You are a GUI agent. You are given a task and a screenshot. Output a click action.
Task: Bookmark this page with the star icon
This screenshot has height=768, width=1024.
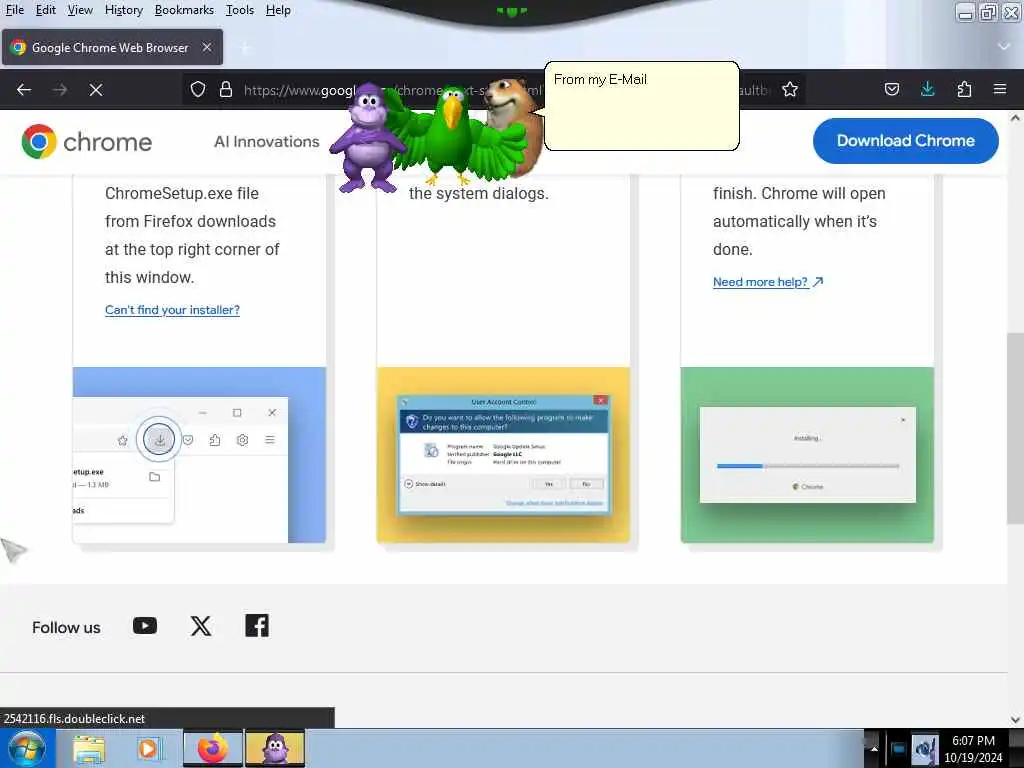(x=790, y=89)
